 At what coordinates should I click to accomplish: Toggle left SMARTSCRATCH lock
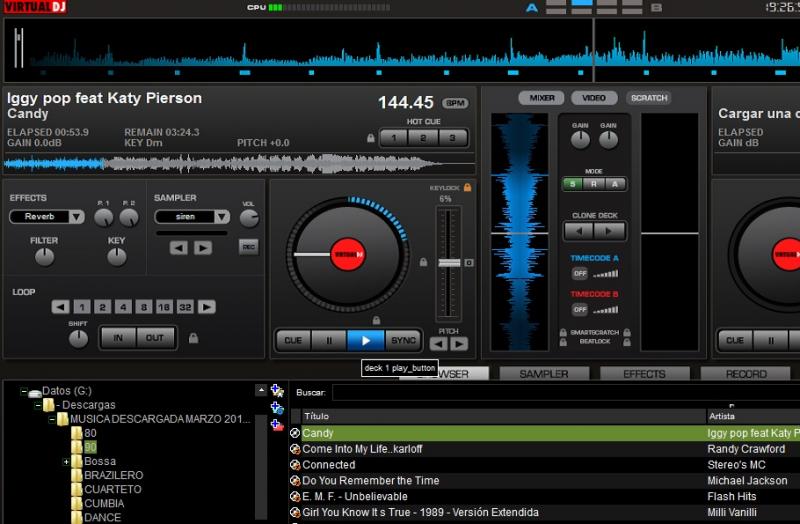(563, 333)
